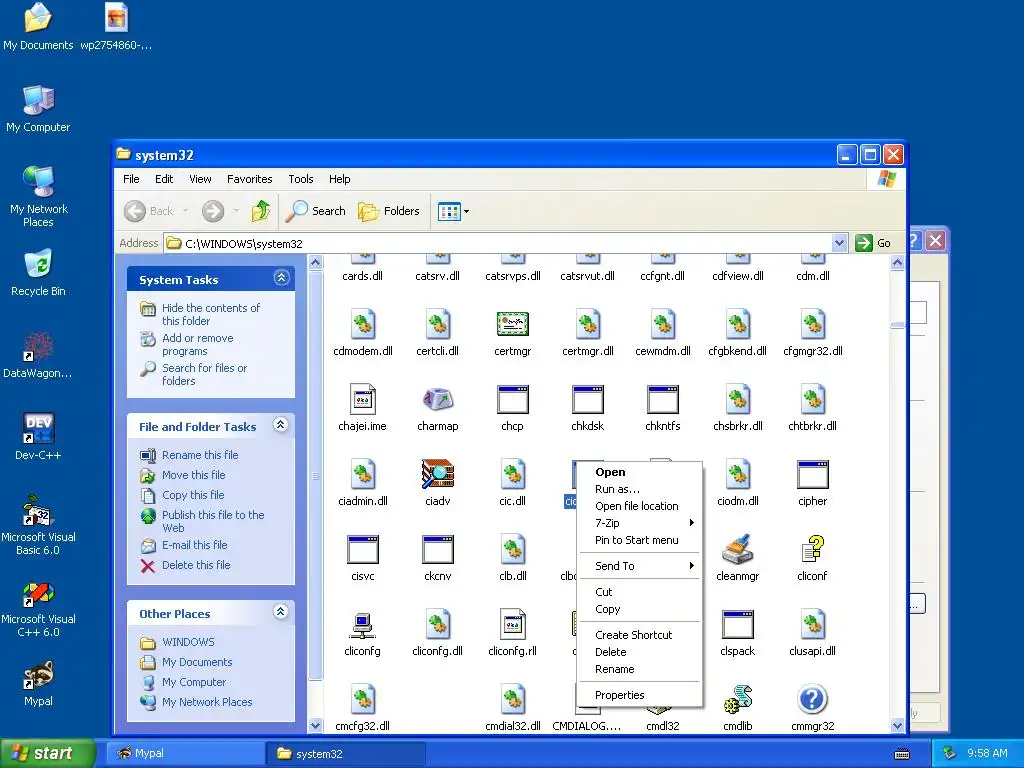The height and width of the screenshot is (768, 1024).
Task: Select the certmgr certificate icon
Action: coord(513,325)
